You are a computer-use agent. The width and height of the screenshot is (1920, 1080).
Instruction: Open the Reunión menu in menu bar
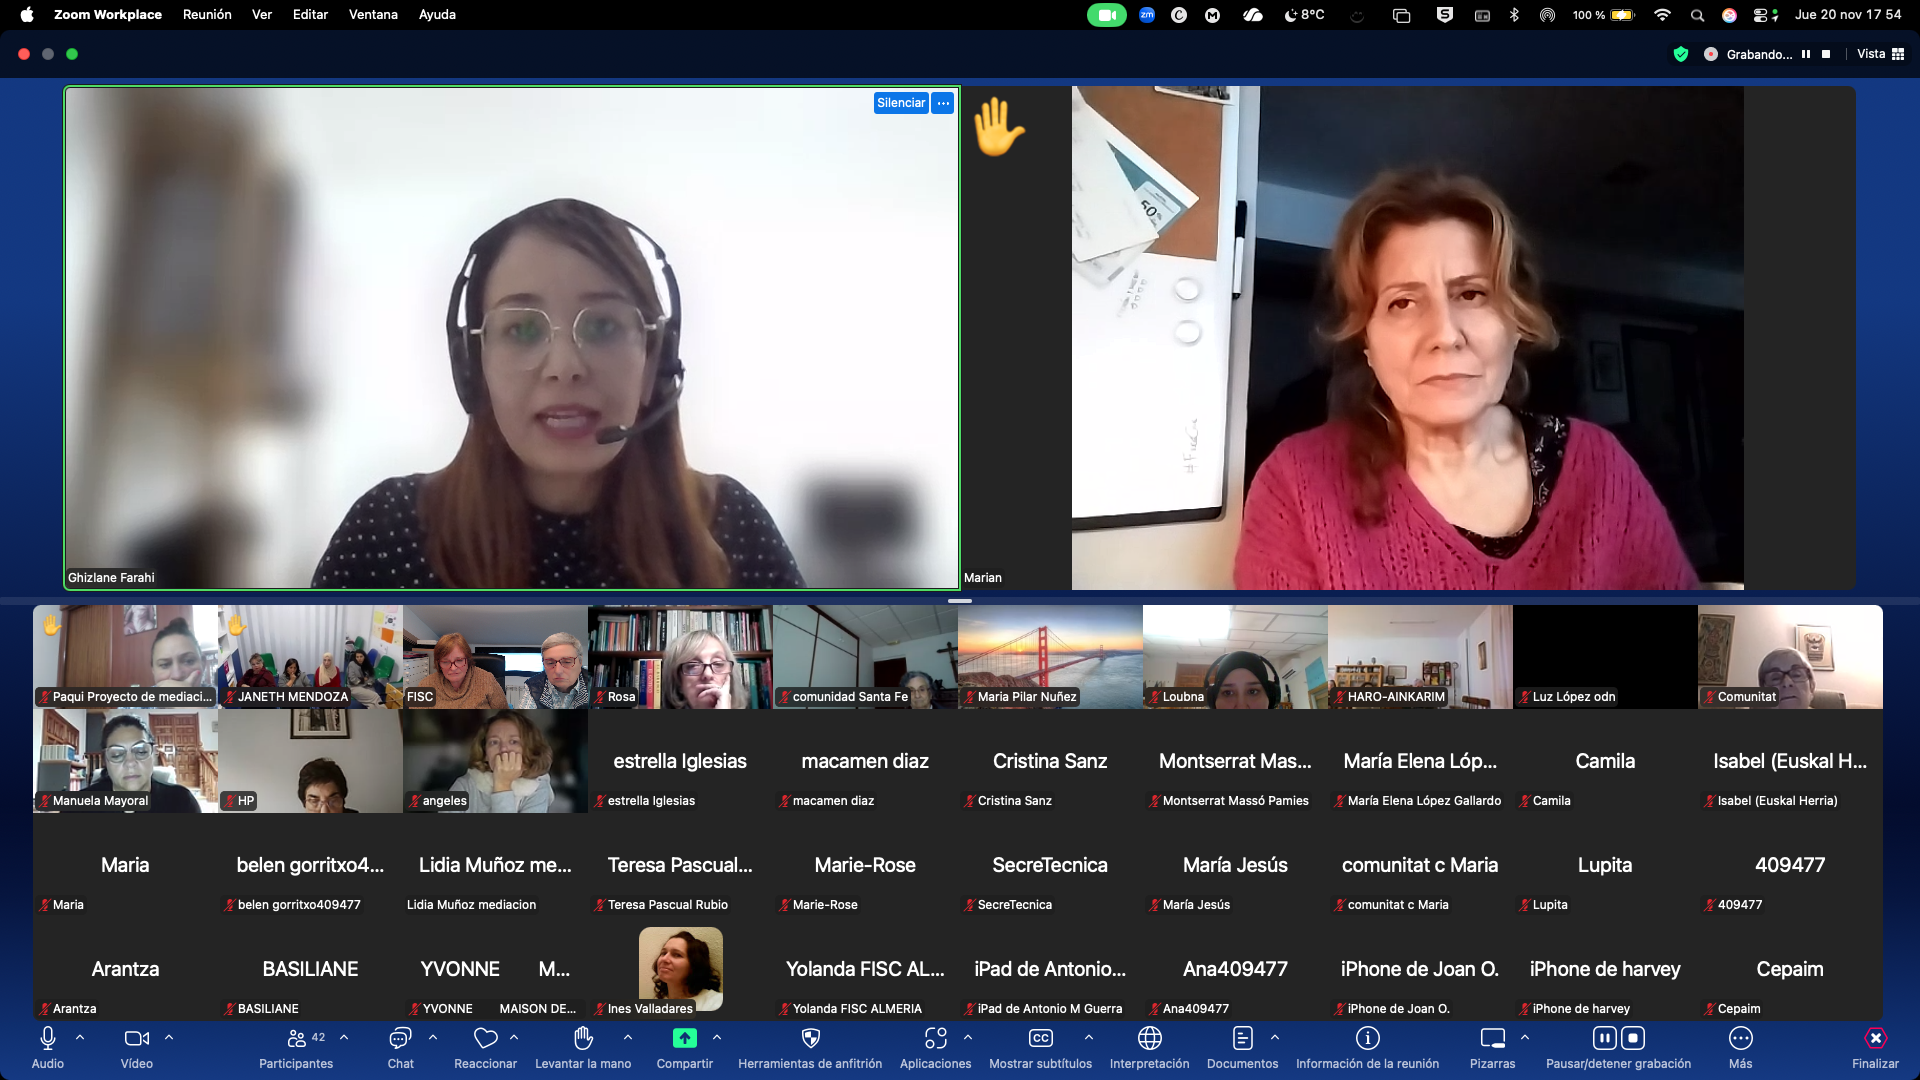207,14
